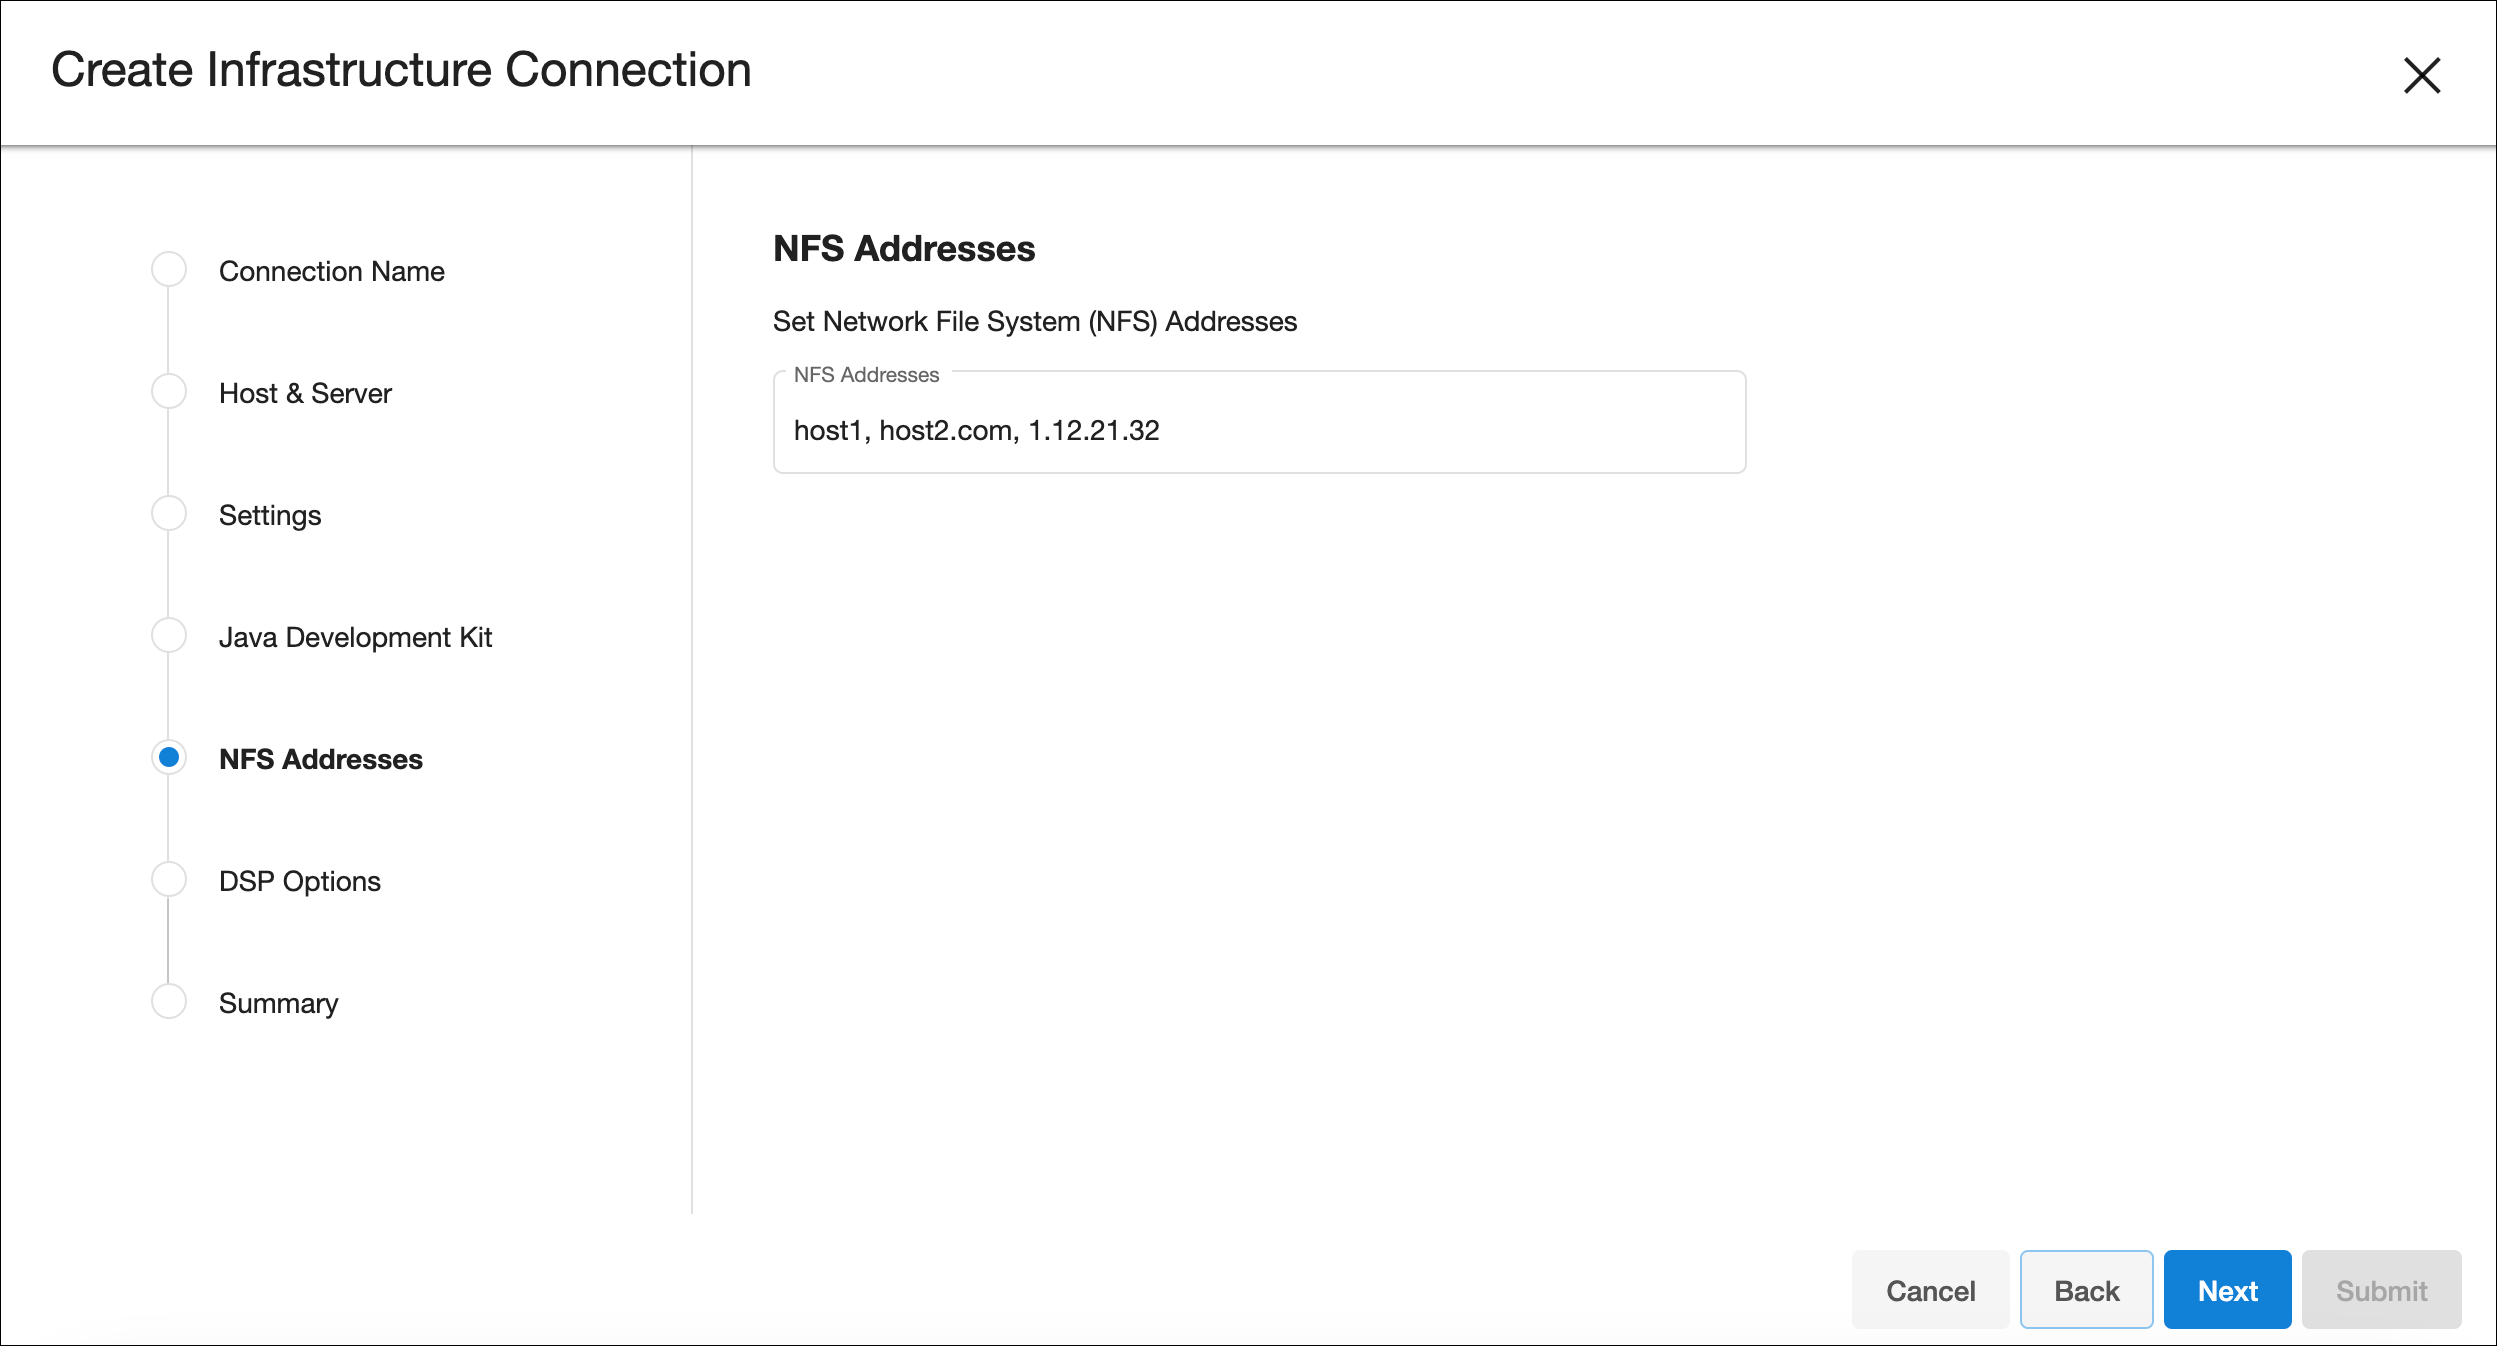Image resolution: width=2497 pixels, height=1346 pixels.
Task: Click the Connection Name step circle
Action: tap(169, 270)
